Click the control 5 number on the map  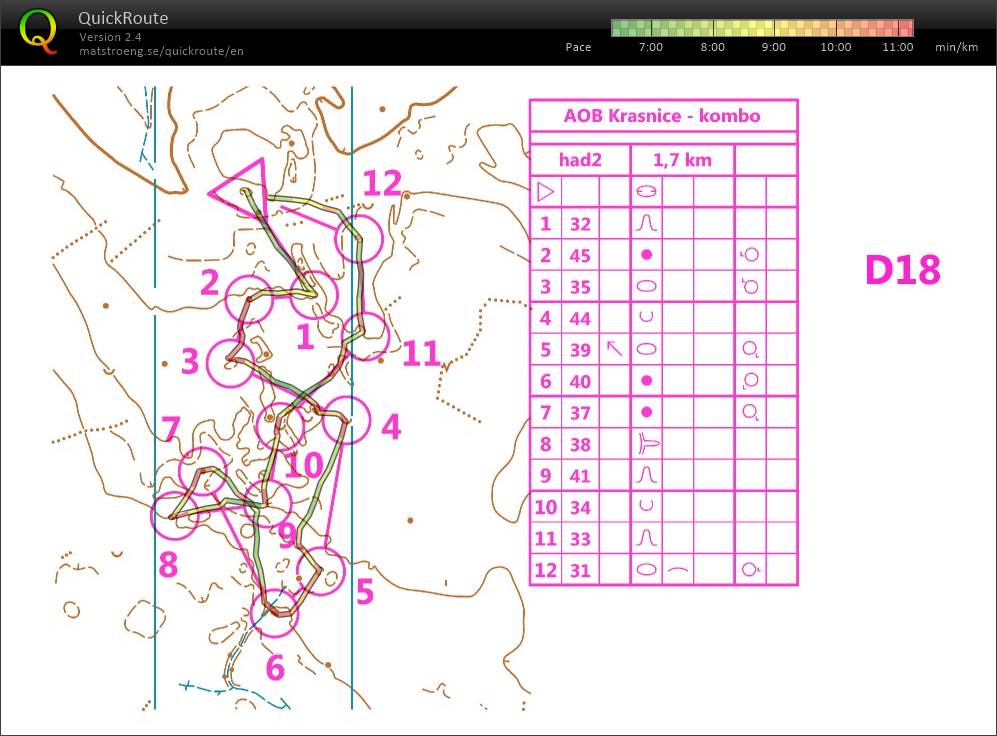point(364,592)
